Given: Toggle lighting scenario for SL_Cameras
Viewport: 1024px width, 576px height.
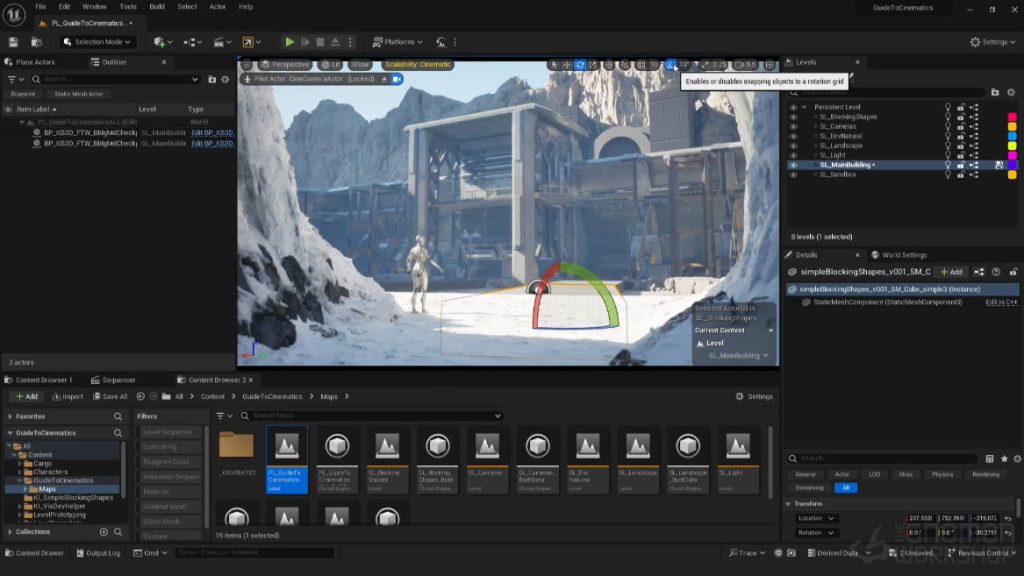Looking at the screenshot, I should [x=948, y=127].
